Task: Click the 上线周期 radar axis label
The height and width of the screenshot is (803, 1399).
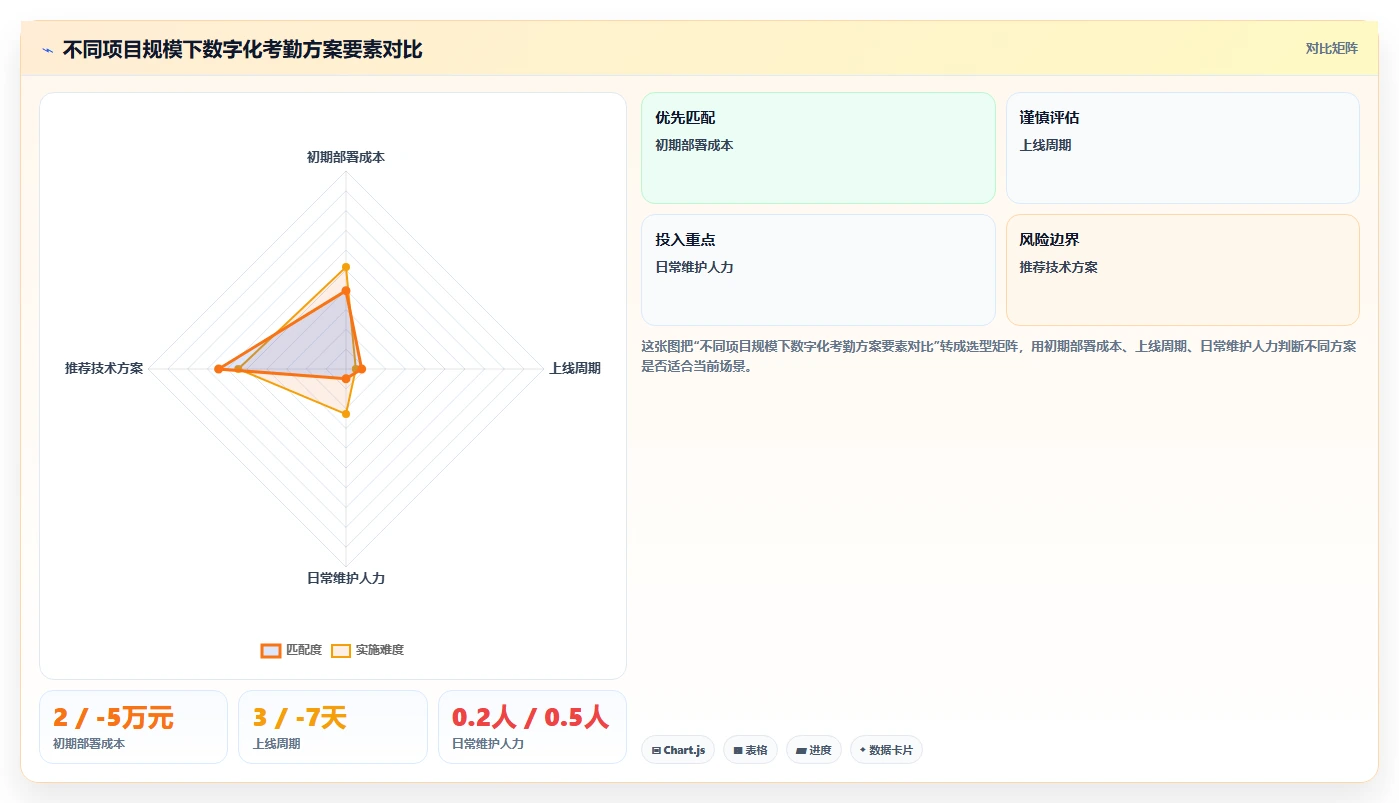Action: (575, 368)
